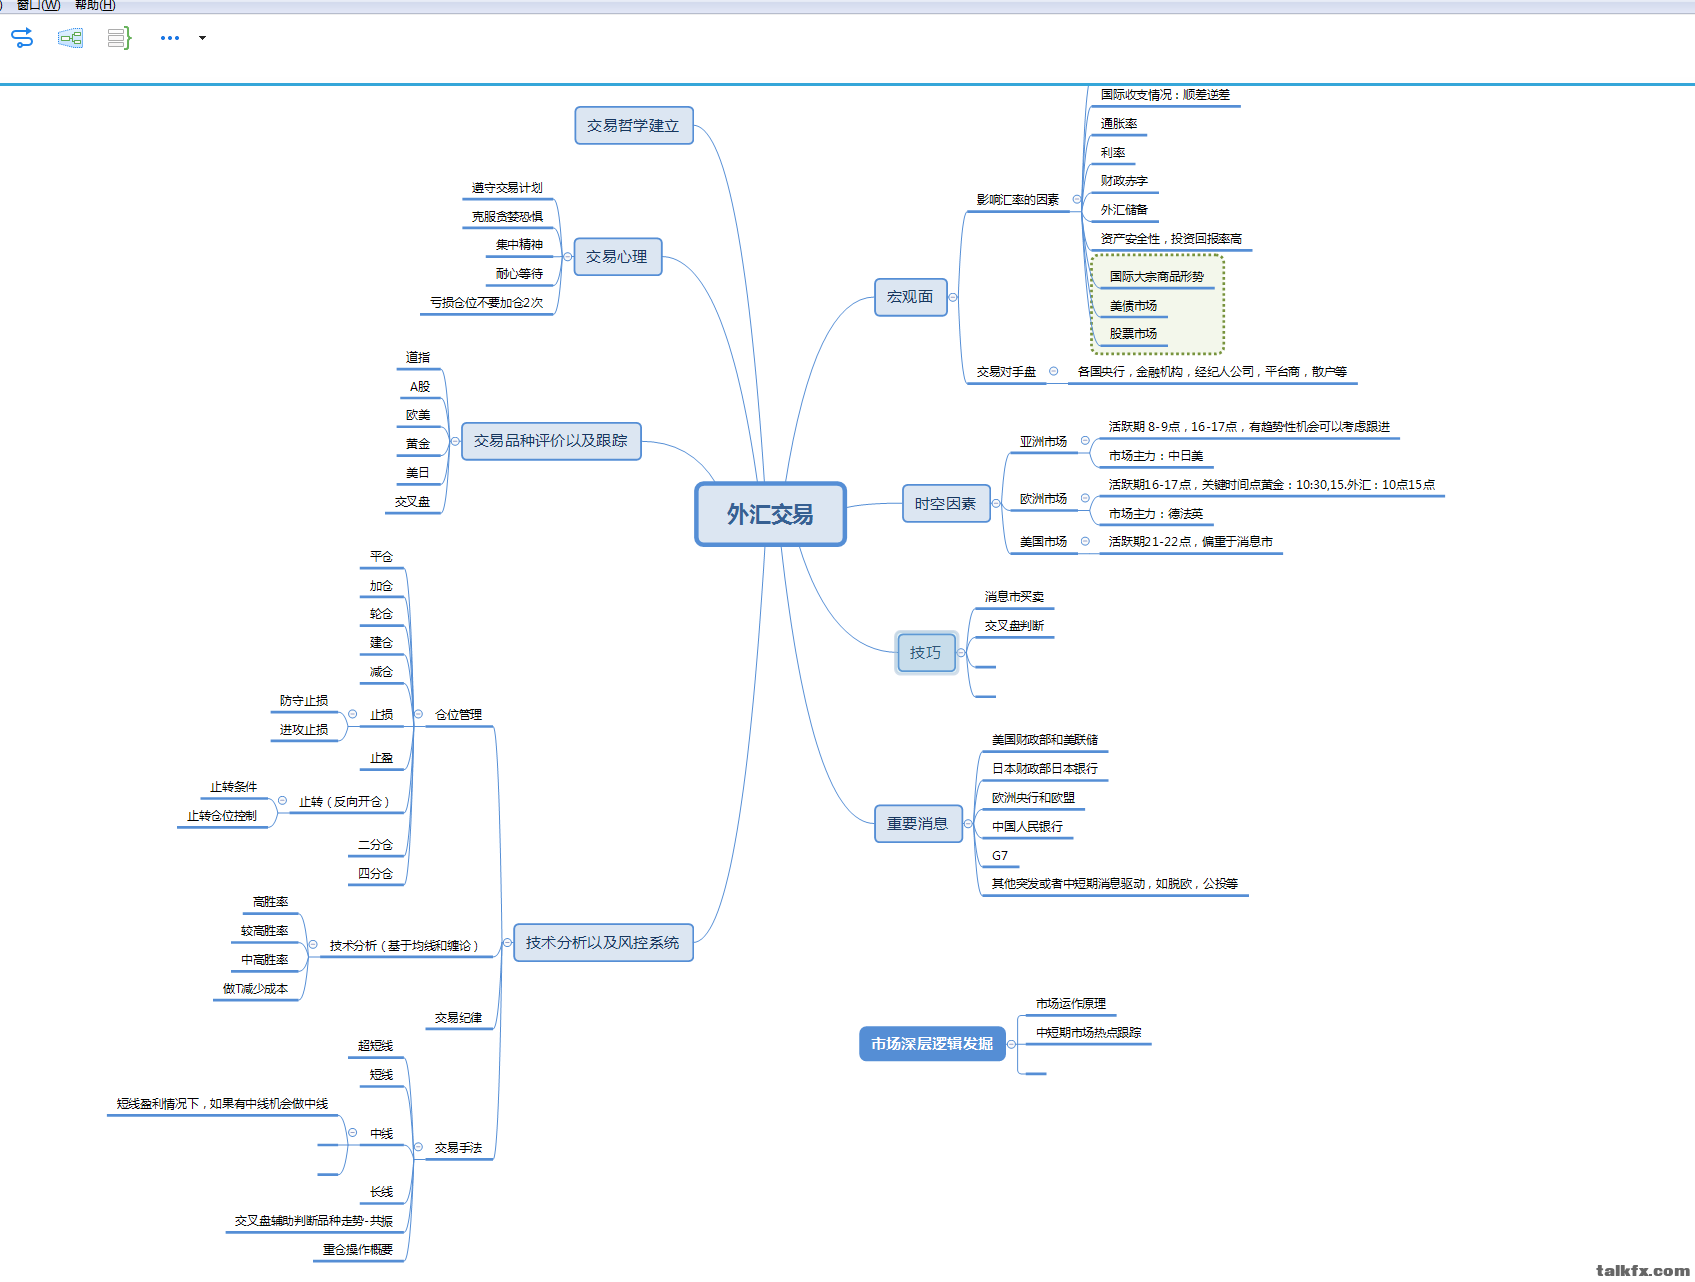This screenshot has height=1282, width=1695.
Task: Collapse the 止转（反向开仓） subtopics
Action: click(x=283, y=801)
